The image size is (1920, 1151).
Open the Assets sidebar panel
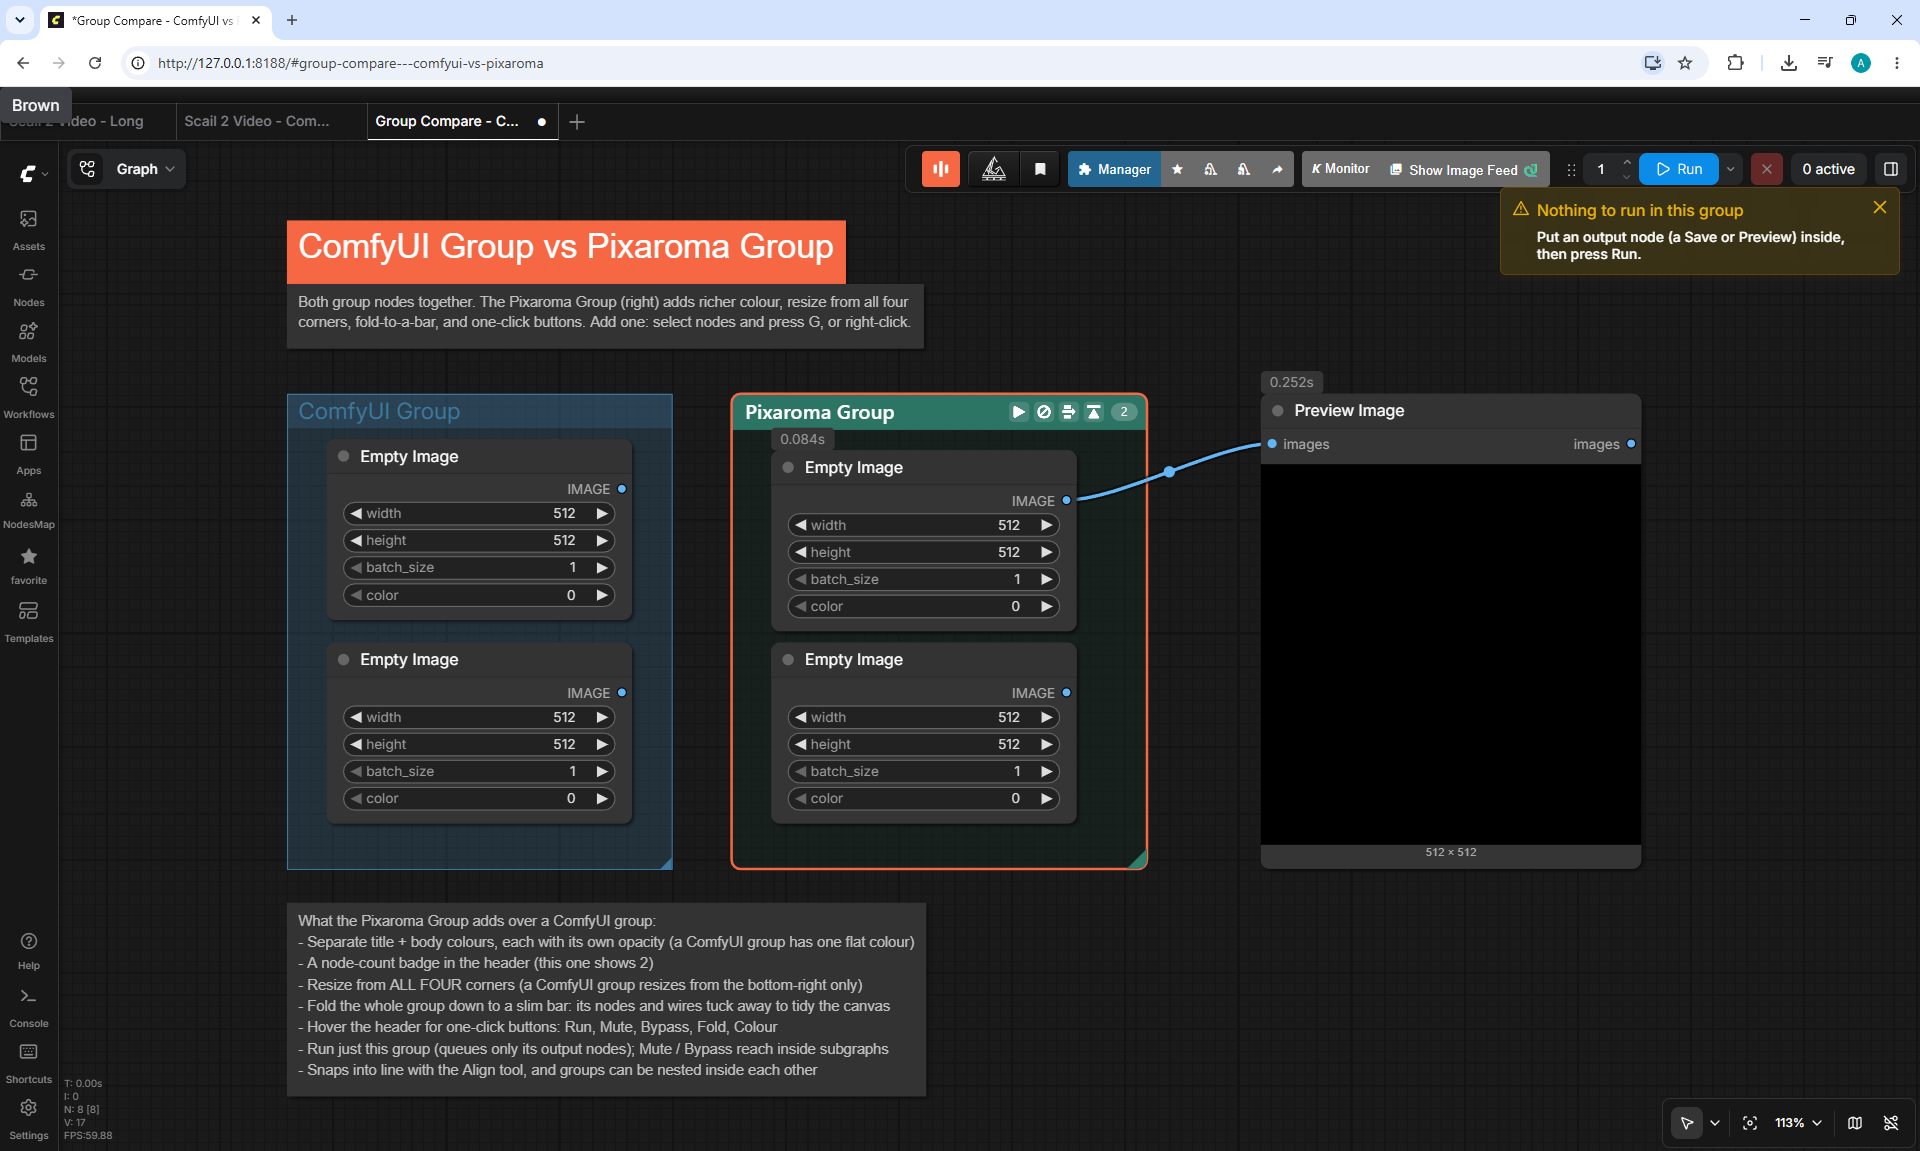click(29, 230)
